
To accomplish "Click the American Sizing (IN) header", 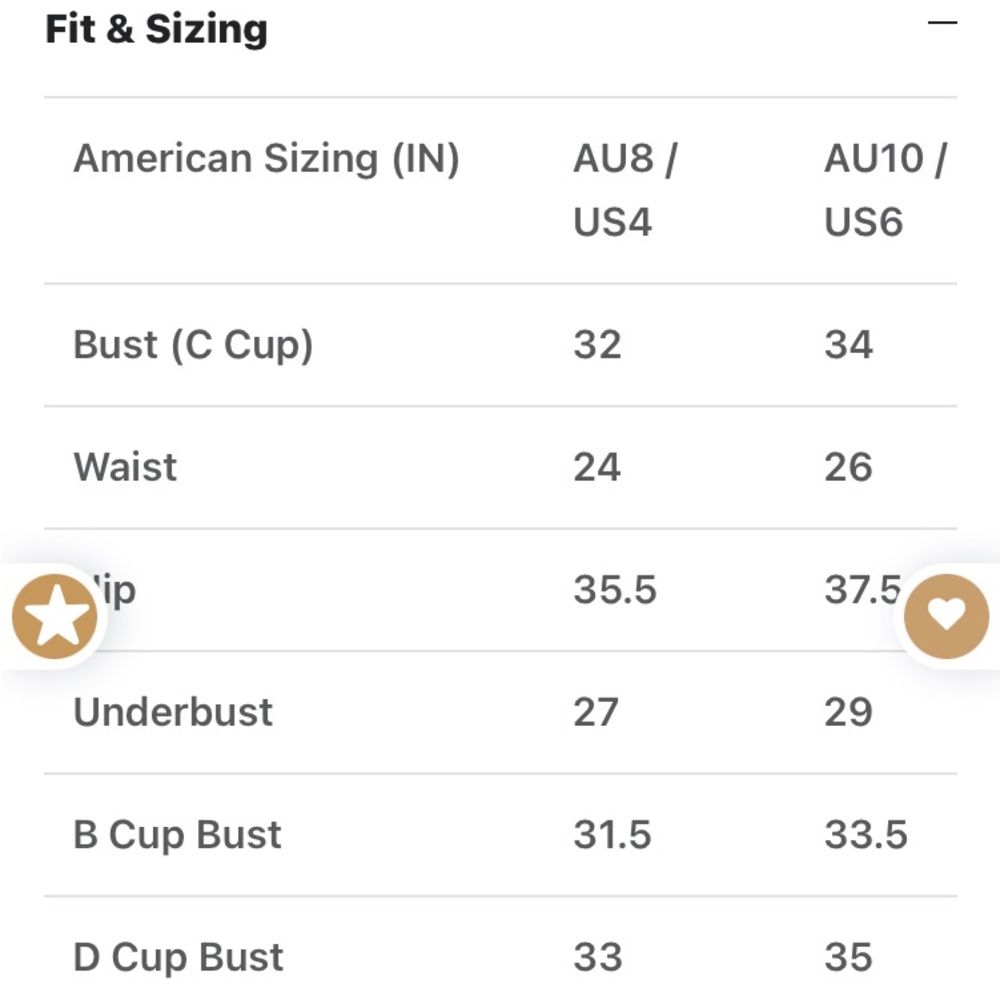I will pyautogui.click(x=266, y=159).
